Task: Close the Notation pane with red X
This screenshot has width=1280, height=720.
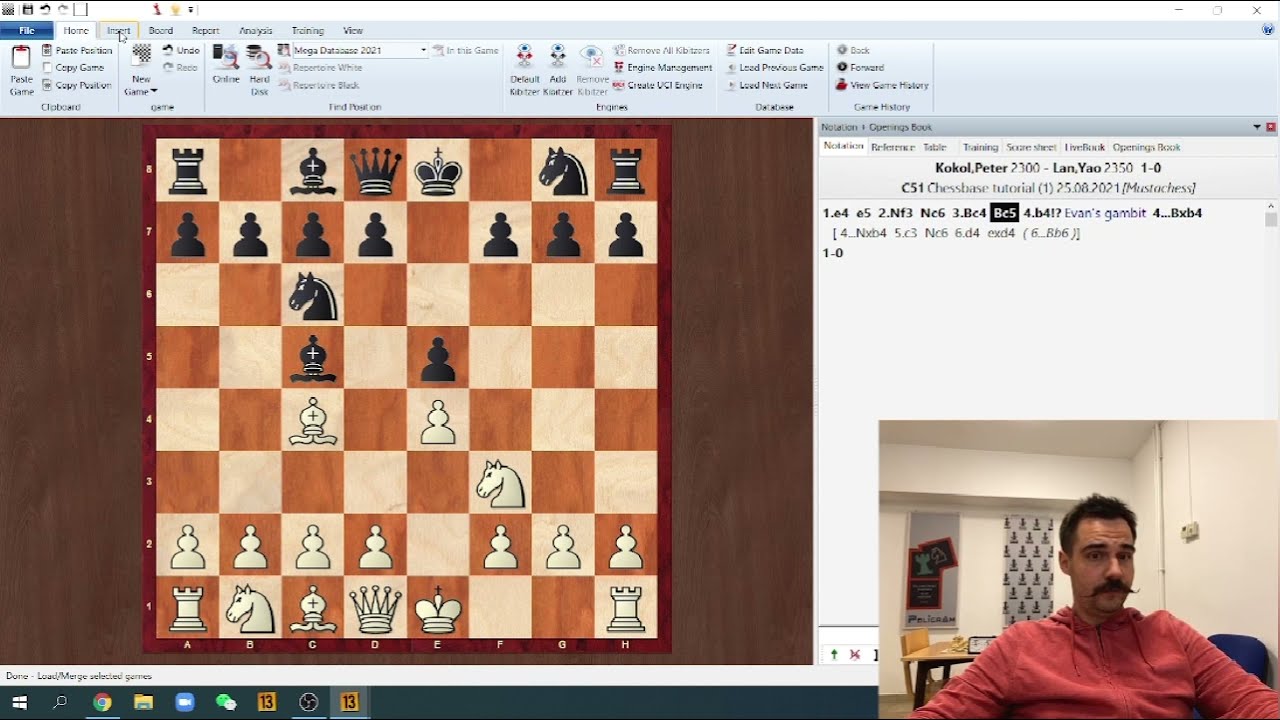Action: pyautogui.click(x=1271, y=127)
